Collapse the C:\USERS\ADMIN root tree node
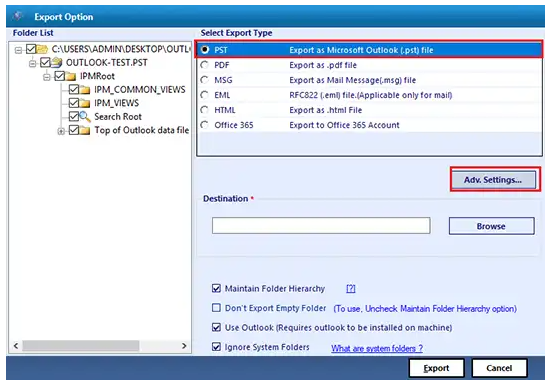This screenshot has width=548, height=382. point(18,50)
